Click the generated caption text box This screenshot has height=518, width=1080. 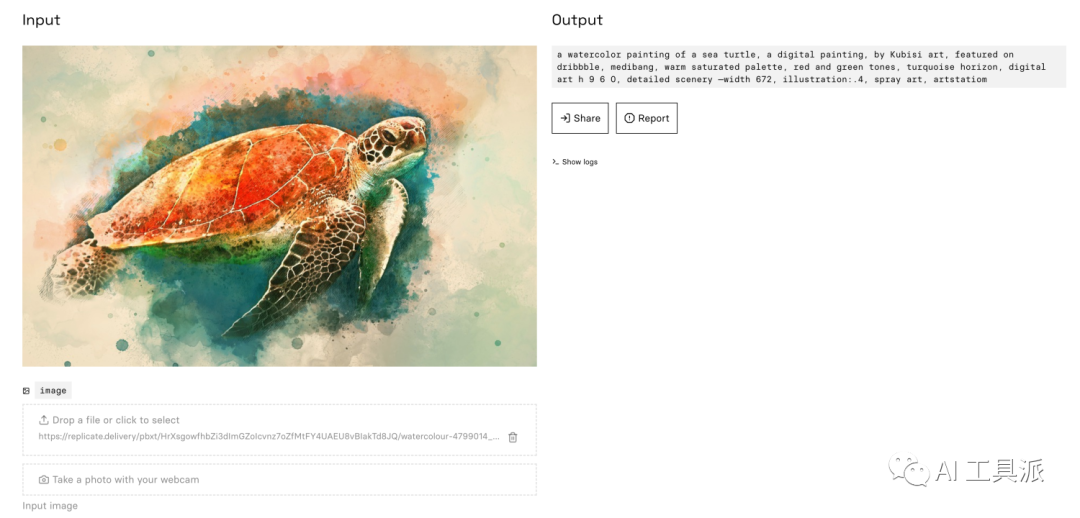pos(808,67)
